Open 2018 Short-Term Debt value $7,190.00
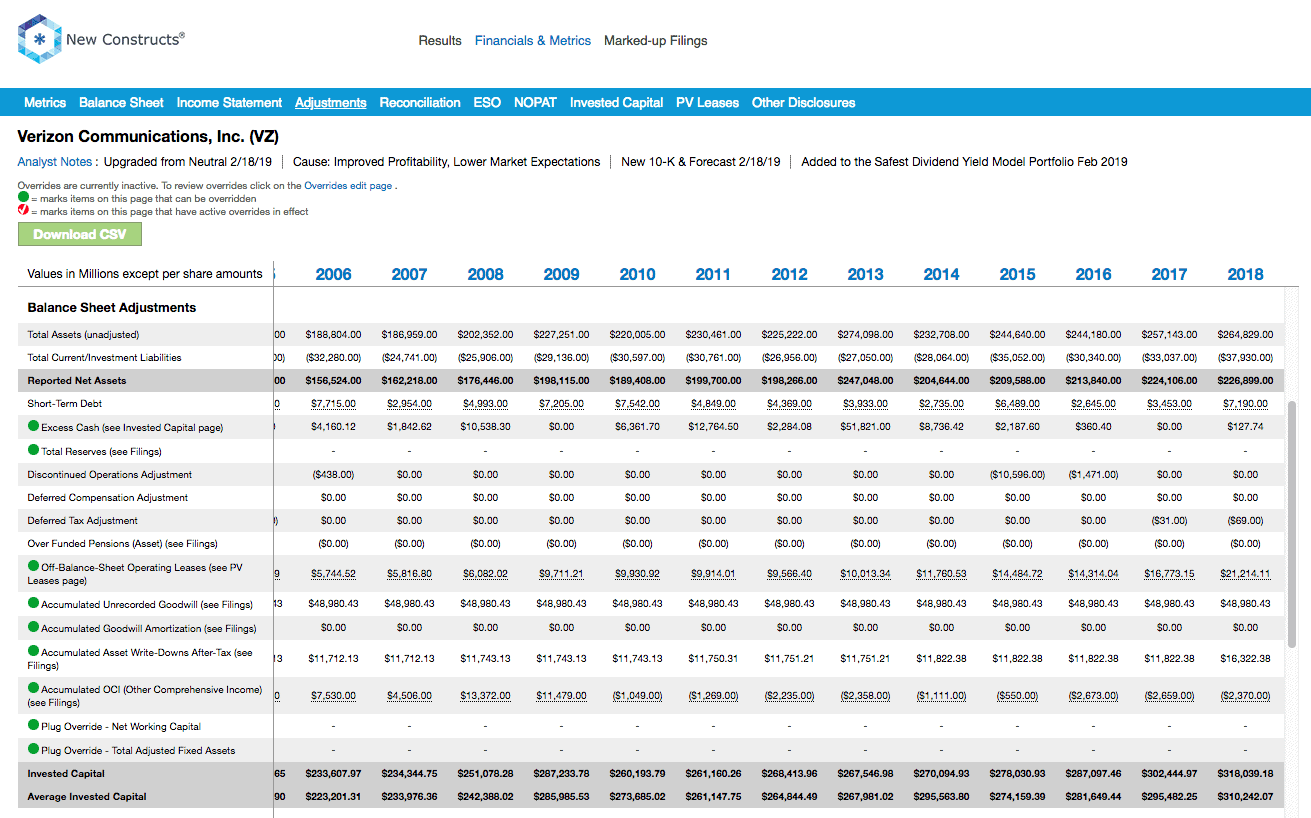 point(1245,404)
